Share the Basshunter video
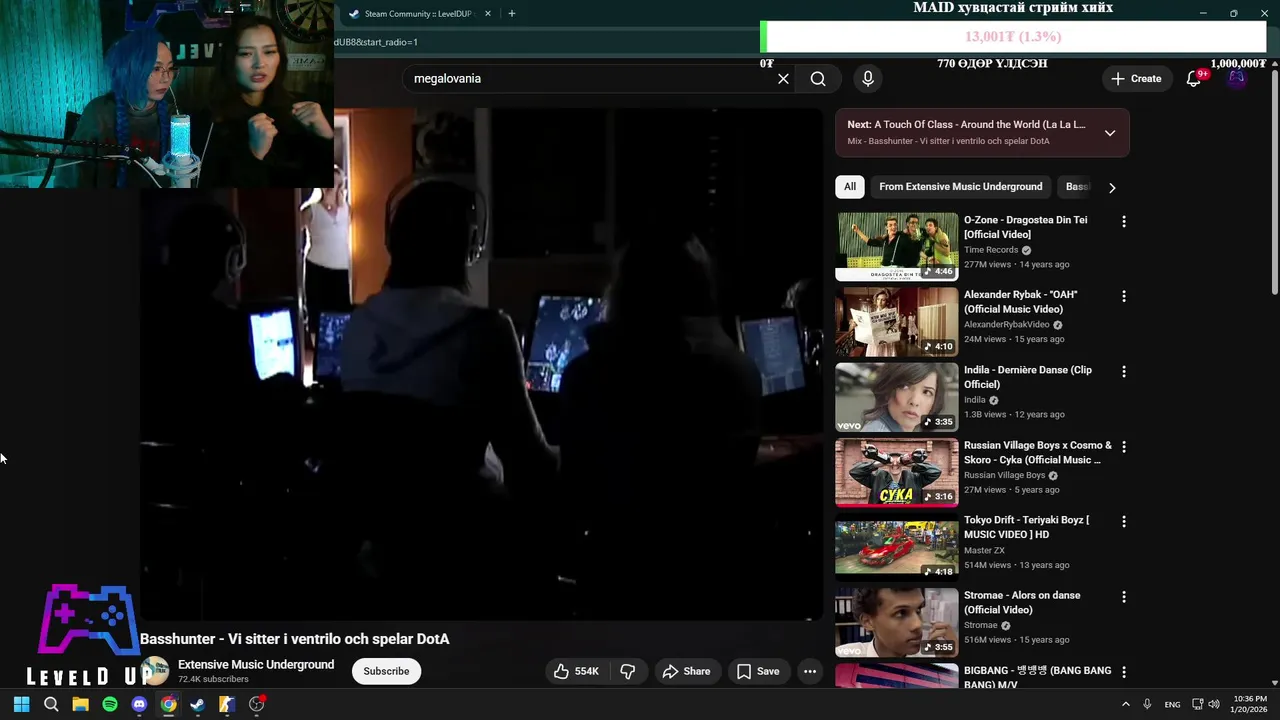The width and height of the screenshot is (1280, 720). click(x=686, y=671)
